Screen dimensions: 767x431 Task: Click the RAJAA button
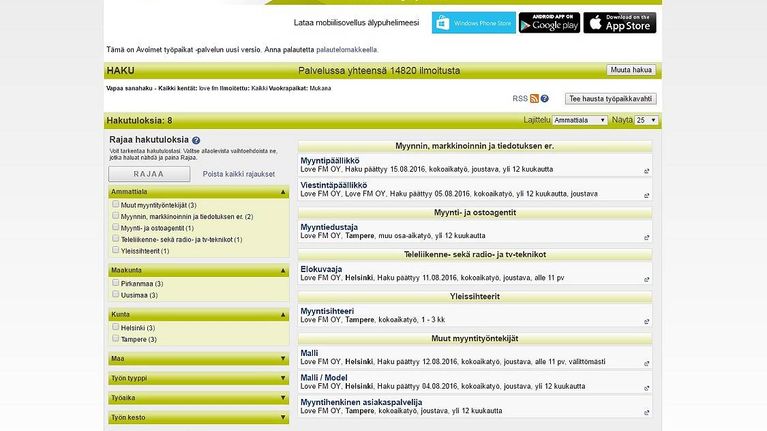pyautogui.click(x=149, y=174)
